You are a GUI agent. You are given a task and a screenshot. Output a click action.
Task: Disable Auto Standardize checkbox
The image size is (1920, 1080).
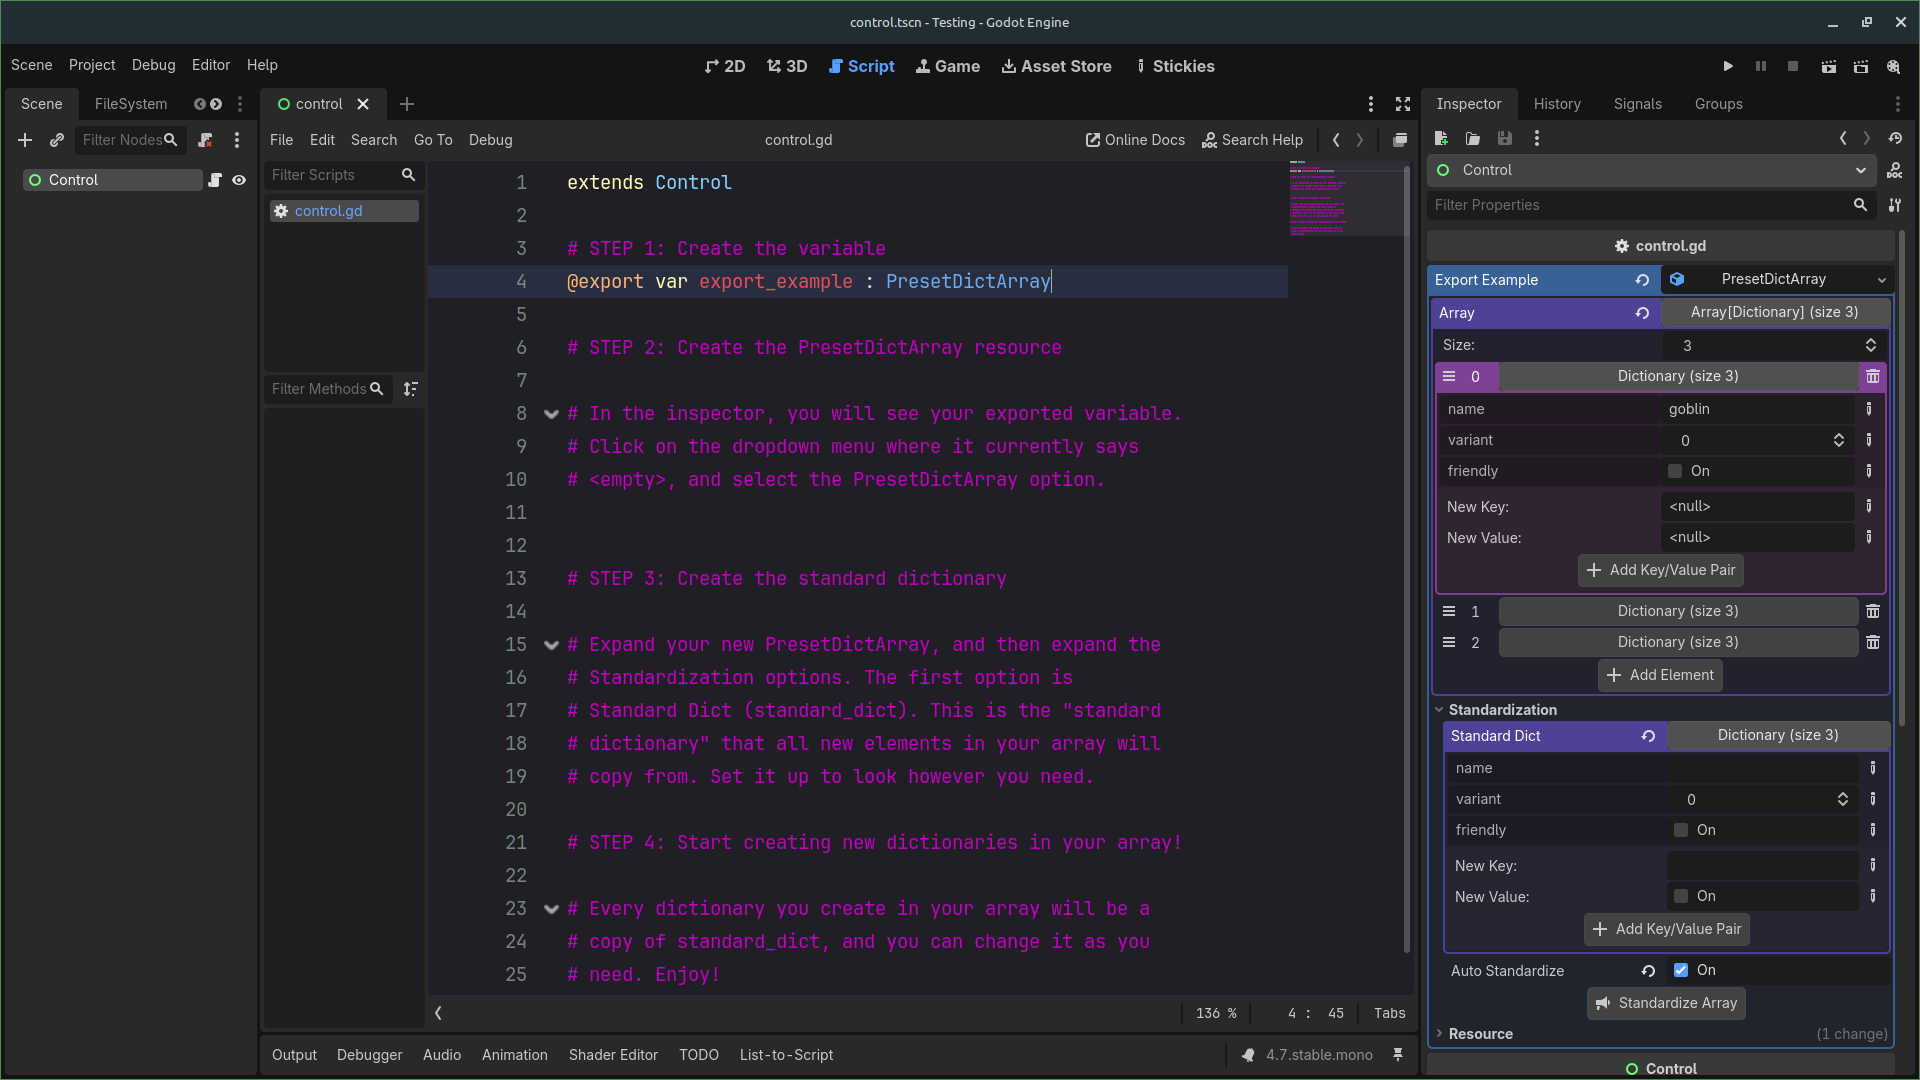point(1681,970)
